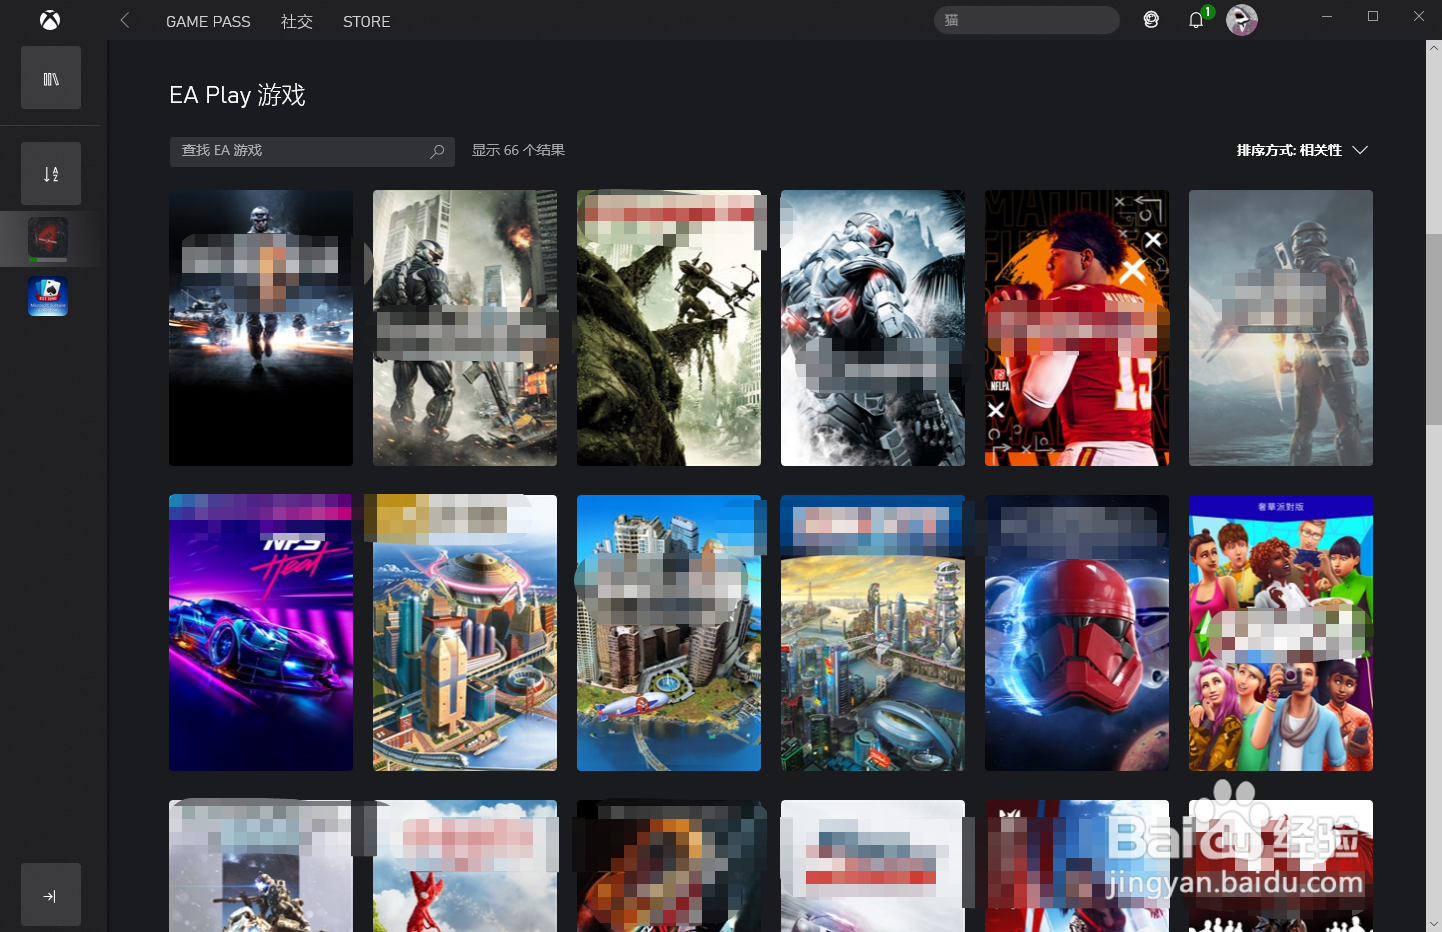Open the Crysis 2 burning city cover

[465, 328]
